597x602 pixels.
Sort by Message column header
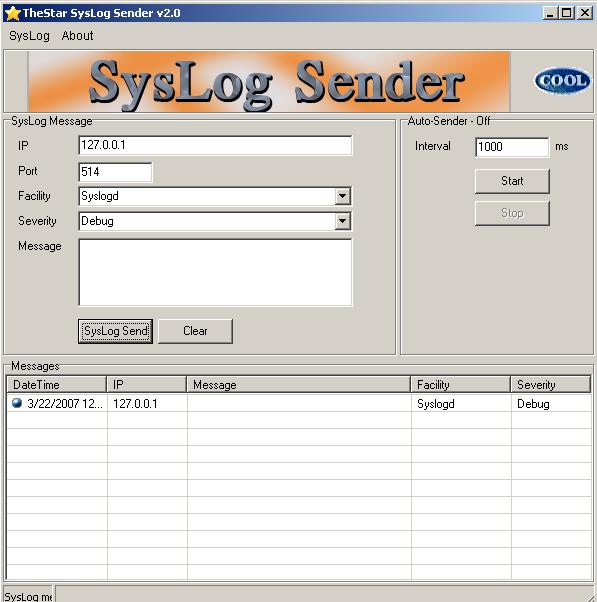pos(298,384)
